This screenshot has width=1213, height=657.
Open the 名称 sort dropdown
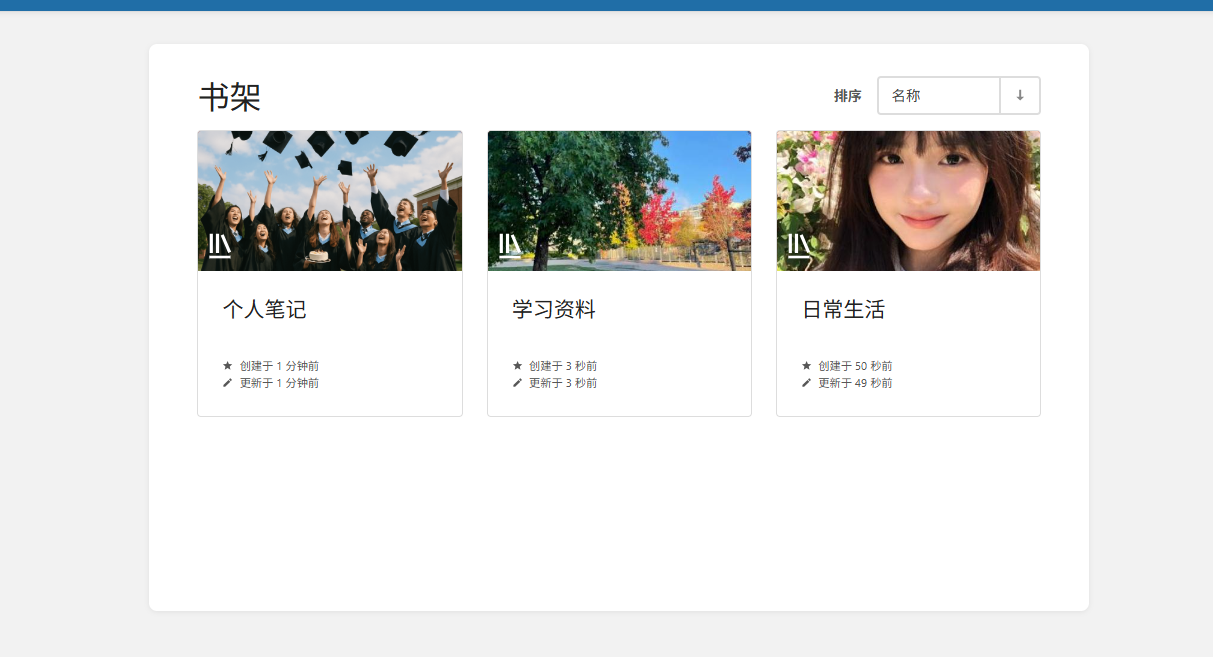[939, 96]
